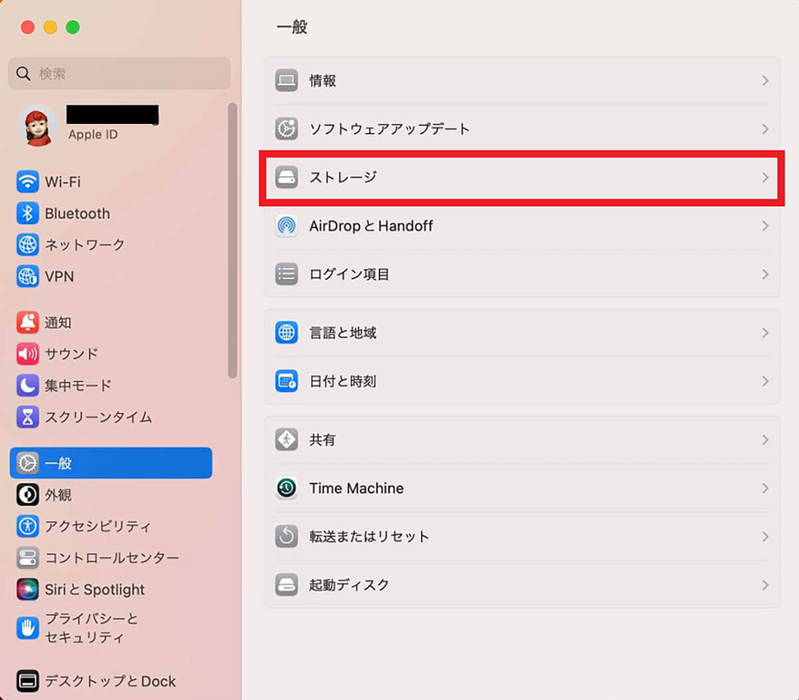Click the Apple ID avatar picture
The height and width of the screenshot is (700, 799).
pyautogui.click(x=37, y=126)
